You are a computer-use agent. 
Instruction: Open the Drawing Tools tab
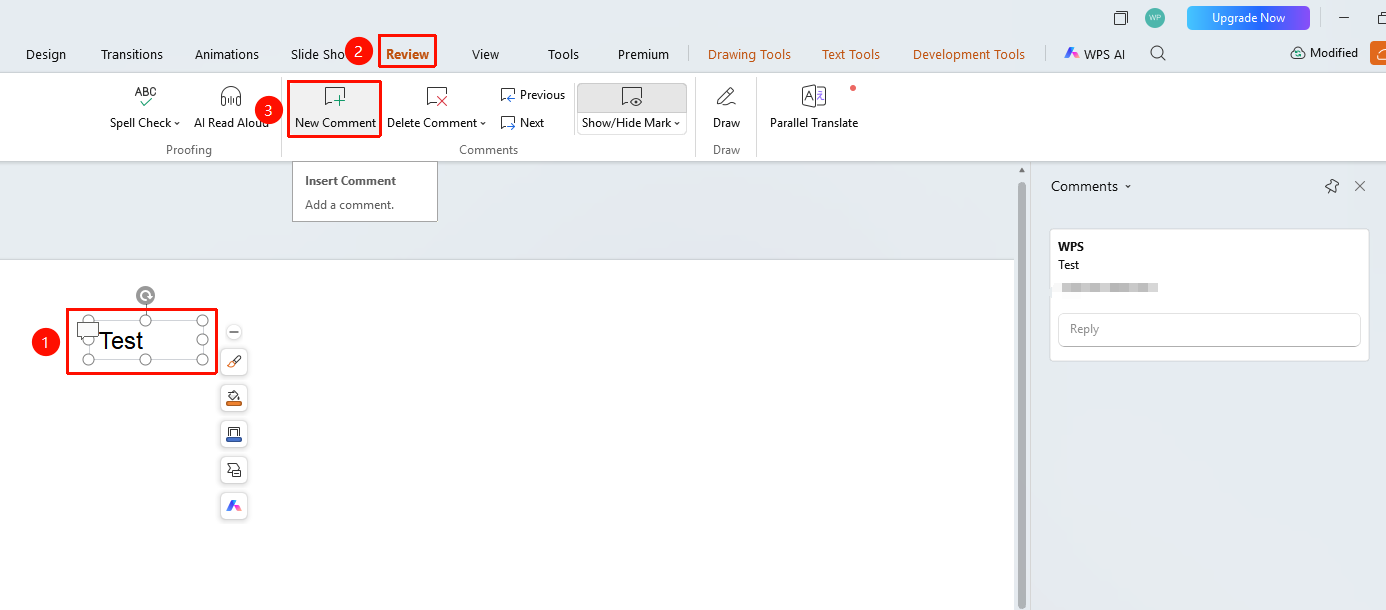(749, 54)
